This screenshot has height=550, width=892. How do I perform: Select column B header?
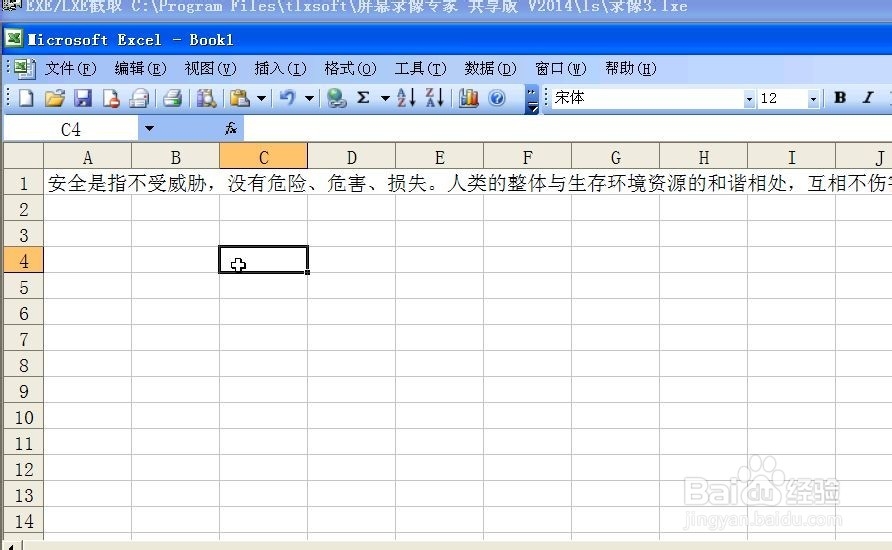point(175,156)
